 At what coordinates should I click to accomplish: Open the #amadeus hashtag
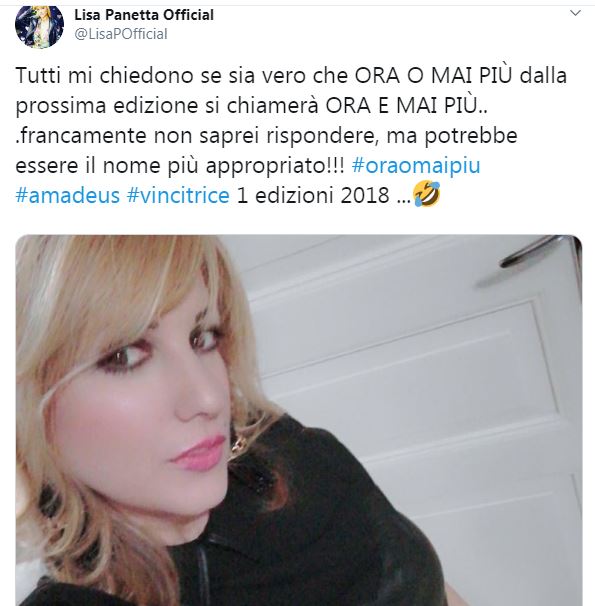click(x=68, y=196)
